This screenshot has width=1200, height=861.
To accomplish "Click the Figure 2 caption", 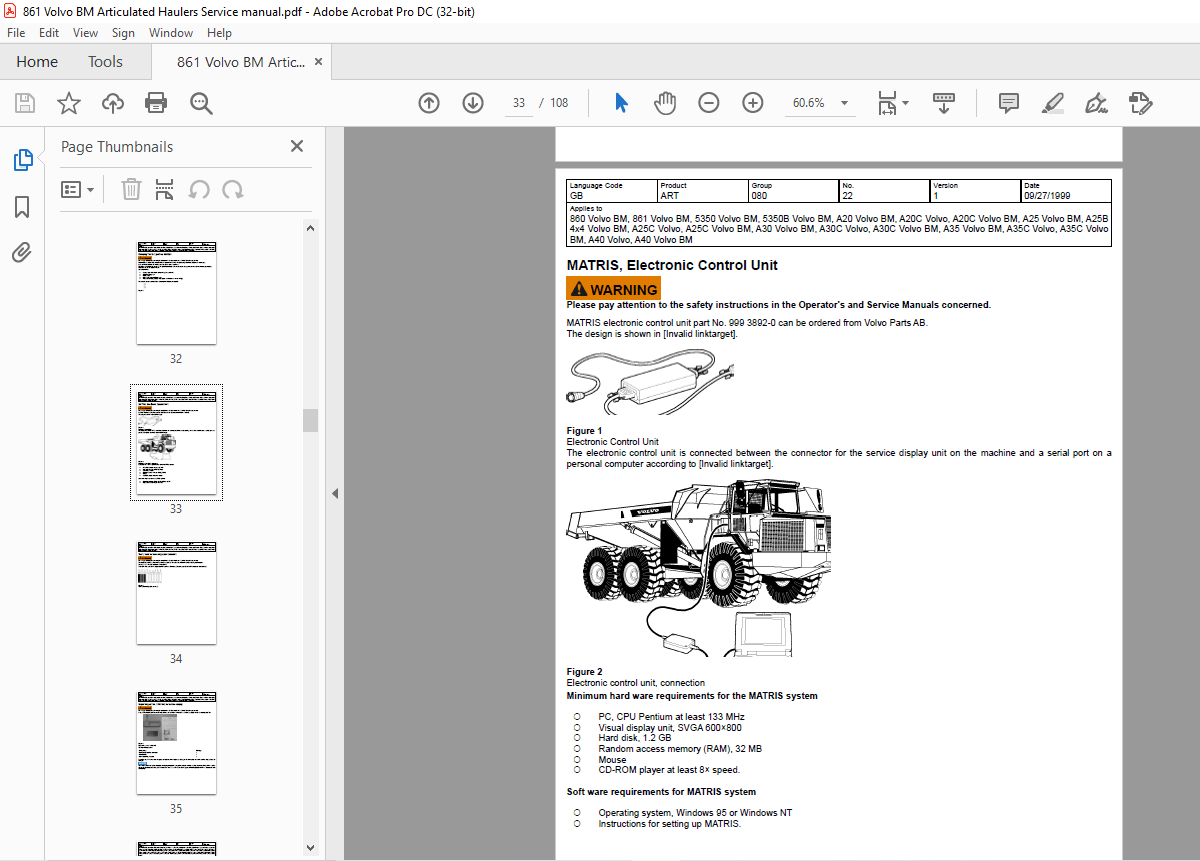I will tap(584, 672).
